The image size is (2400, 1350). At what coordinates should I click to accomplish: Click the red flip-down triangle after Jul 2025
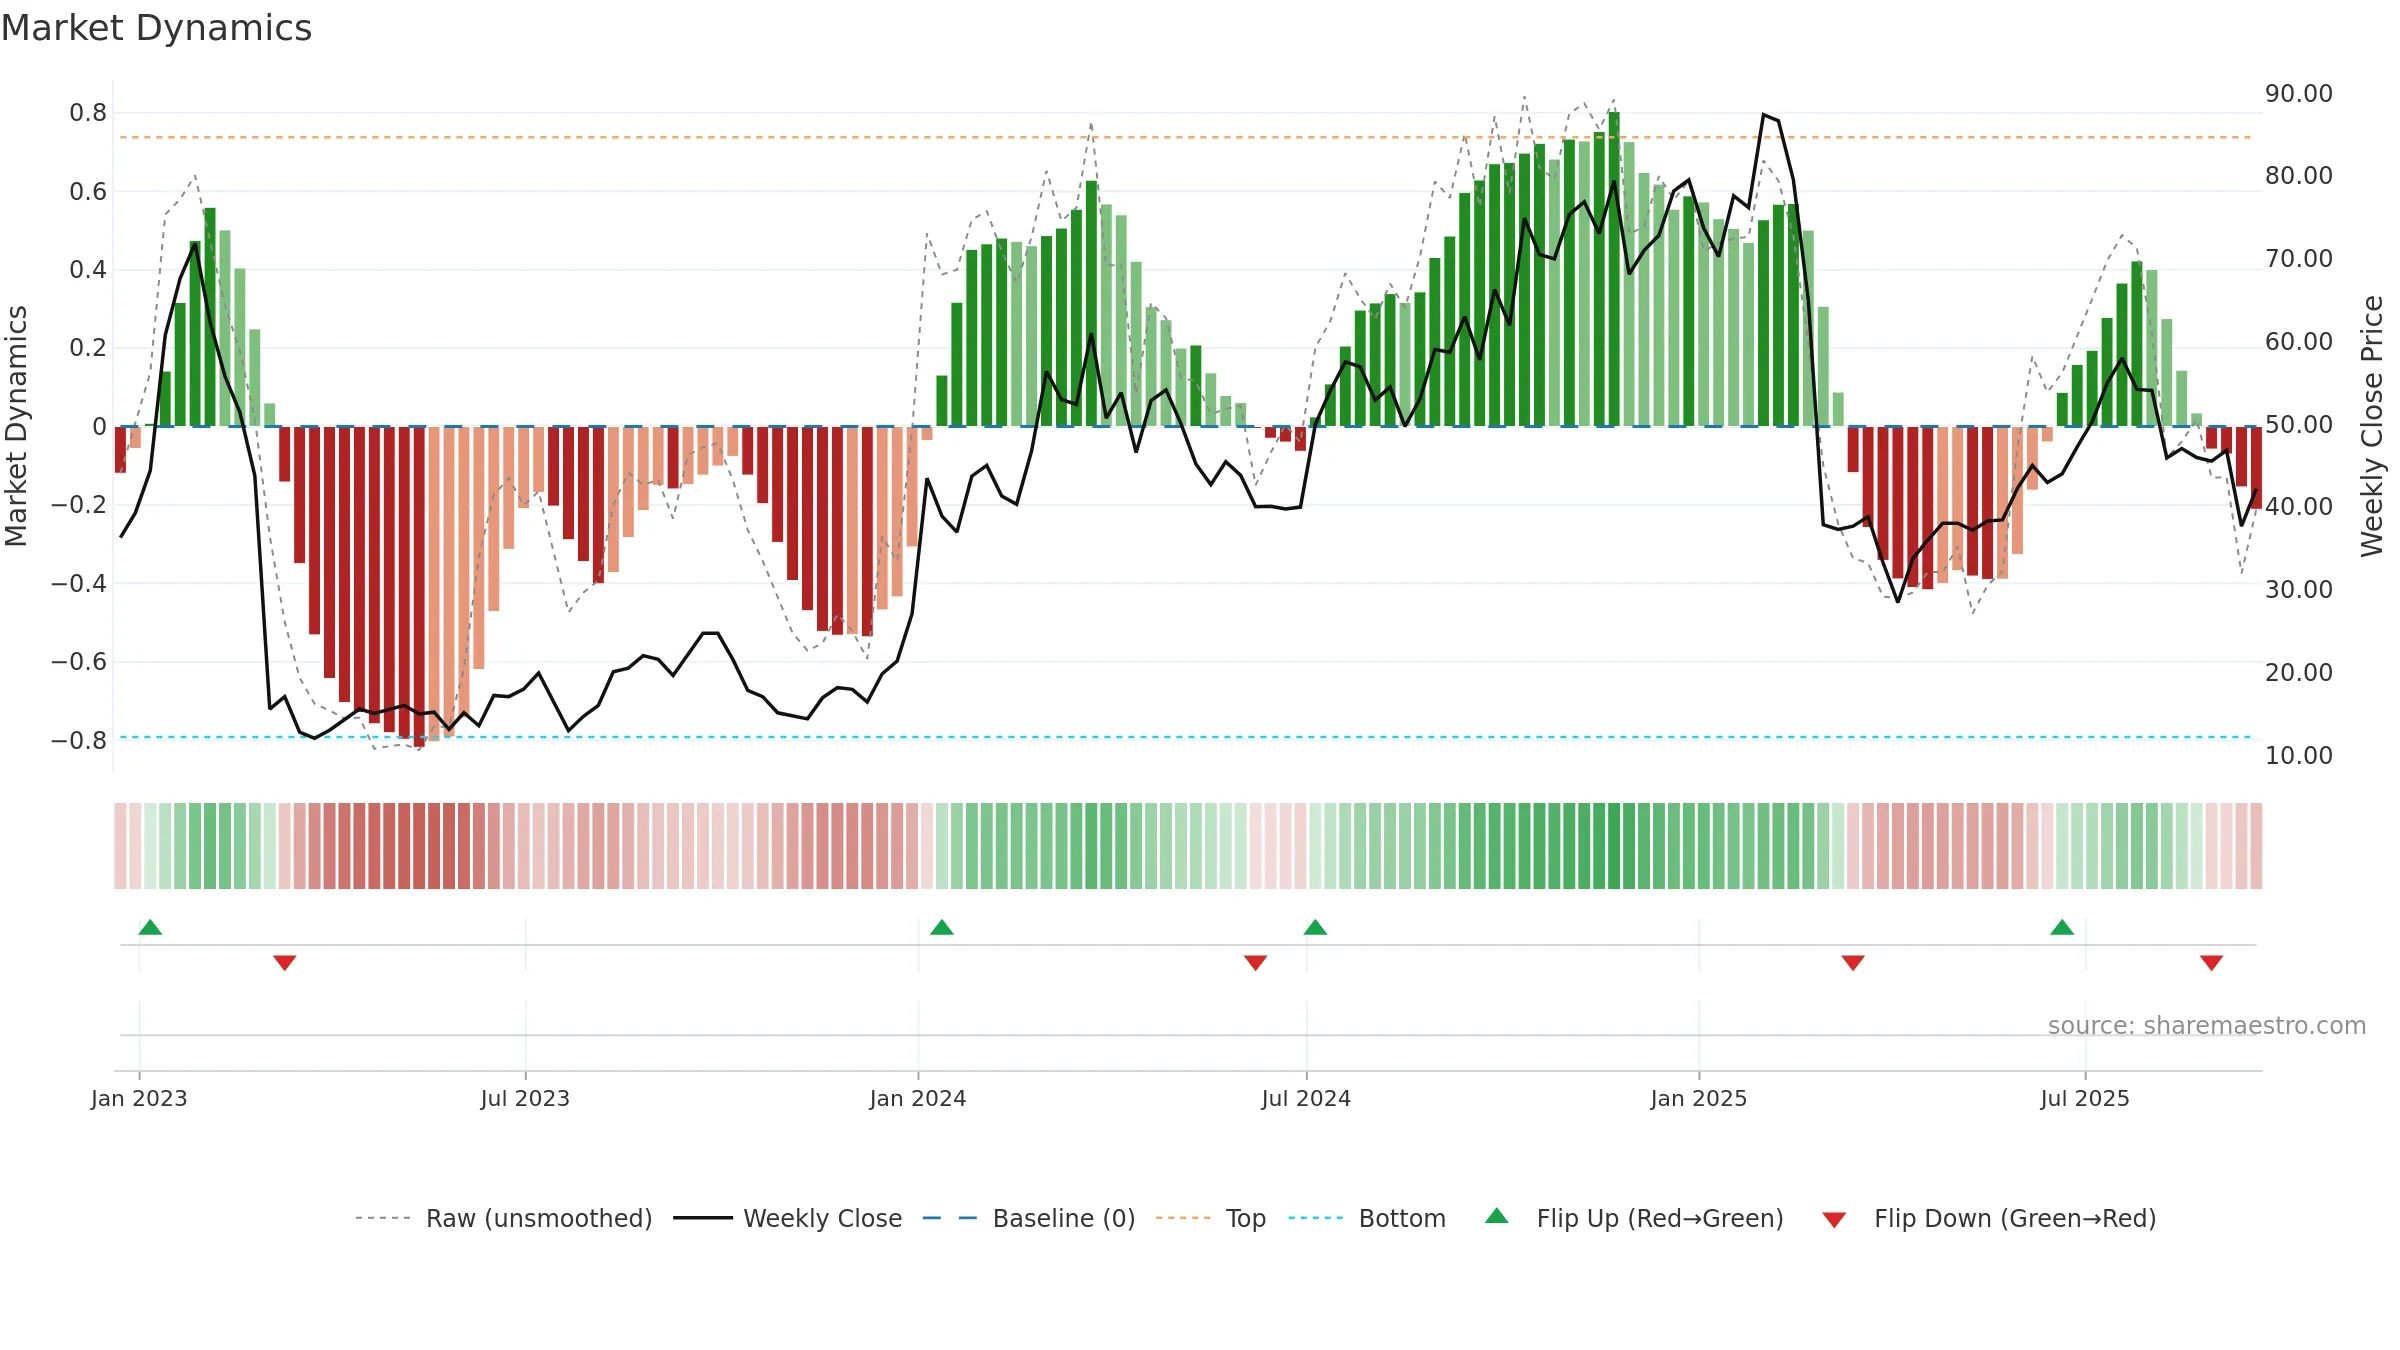(2212, 963)
